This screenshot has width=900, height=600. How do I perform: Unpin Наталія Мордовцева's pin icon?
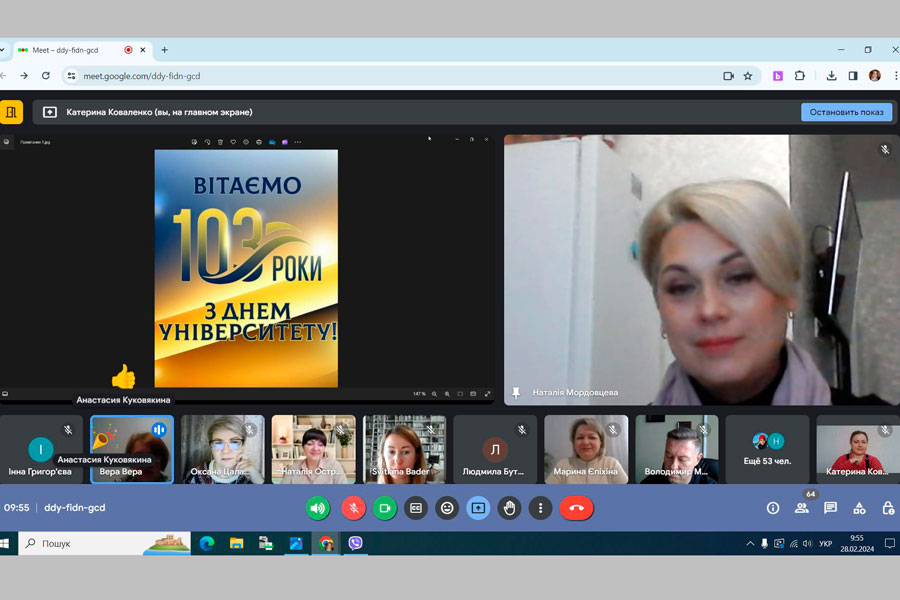point(515,392)
